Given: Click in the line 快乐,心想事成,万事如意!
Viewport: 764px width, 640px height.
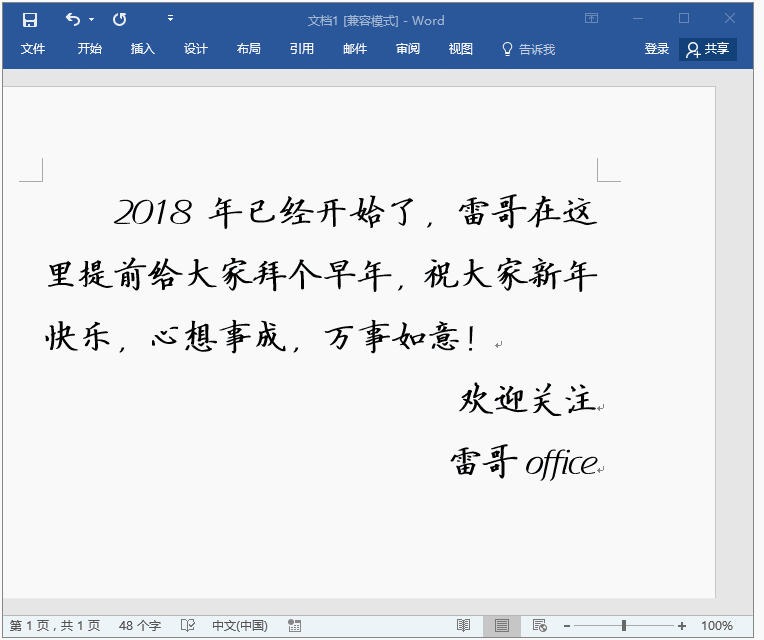Looking at the screenshot, I should [x=261, y=337].
